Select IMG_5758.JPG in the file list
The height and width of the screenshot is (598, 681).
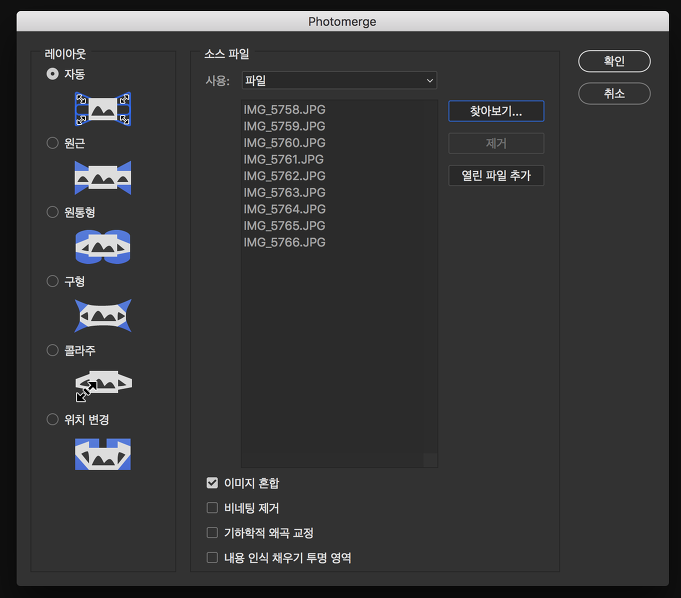coord(284,109)
